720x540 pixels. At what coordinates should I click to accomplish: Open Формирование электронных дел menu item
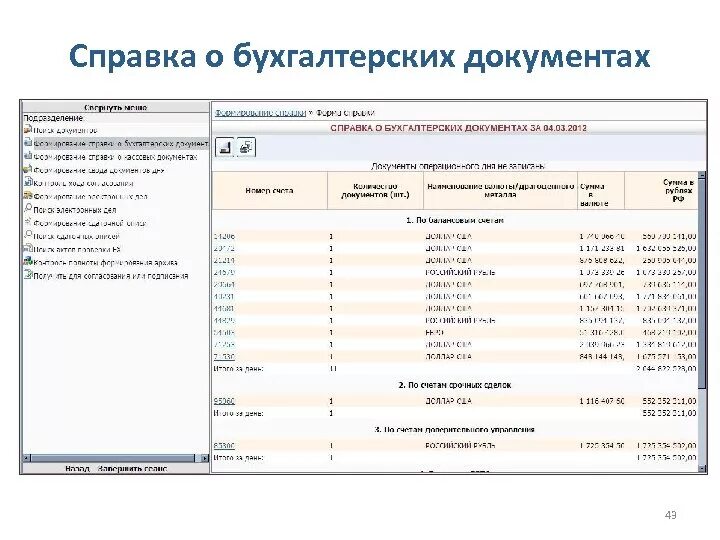90,197
